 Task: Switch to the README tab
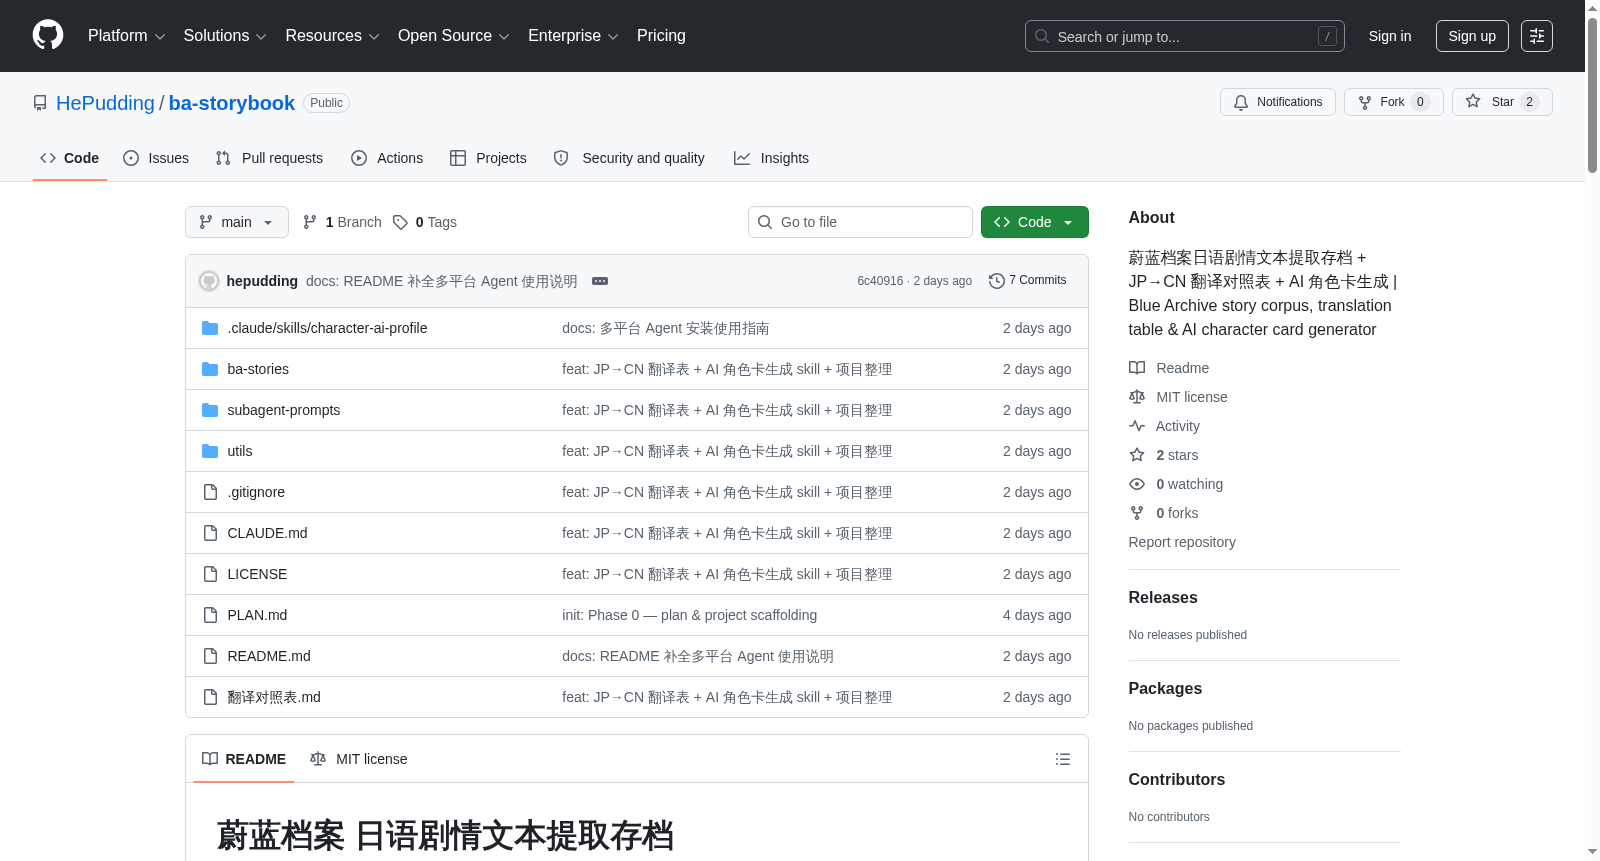[x=244, y=759]
